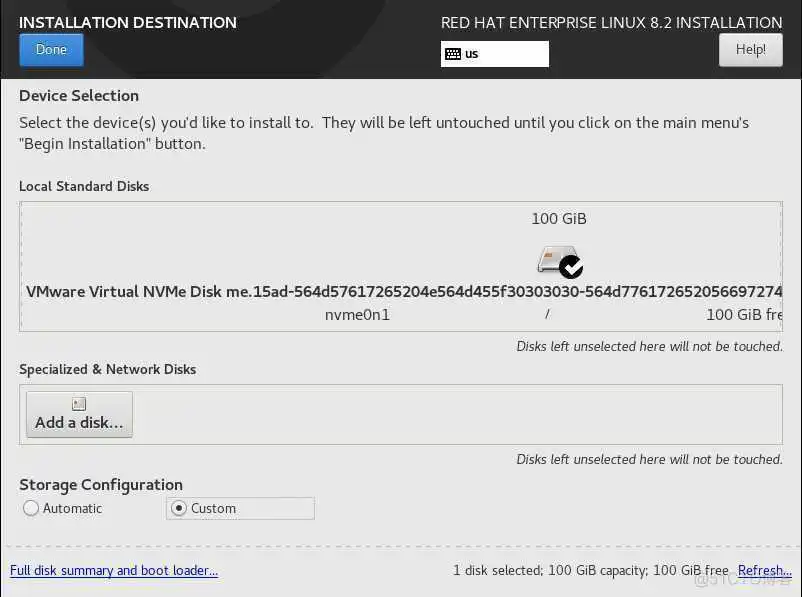Click RED HAT ENTERPRISE LINUX 8.2 INSTALLATION text
Screen dimensions: 802x597
(x=611, y=23)
